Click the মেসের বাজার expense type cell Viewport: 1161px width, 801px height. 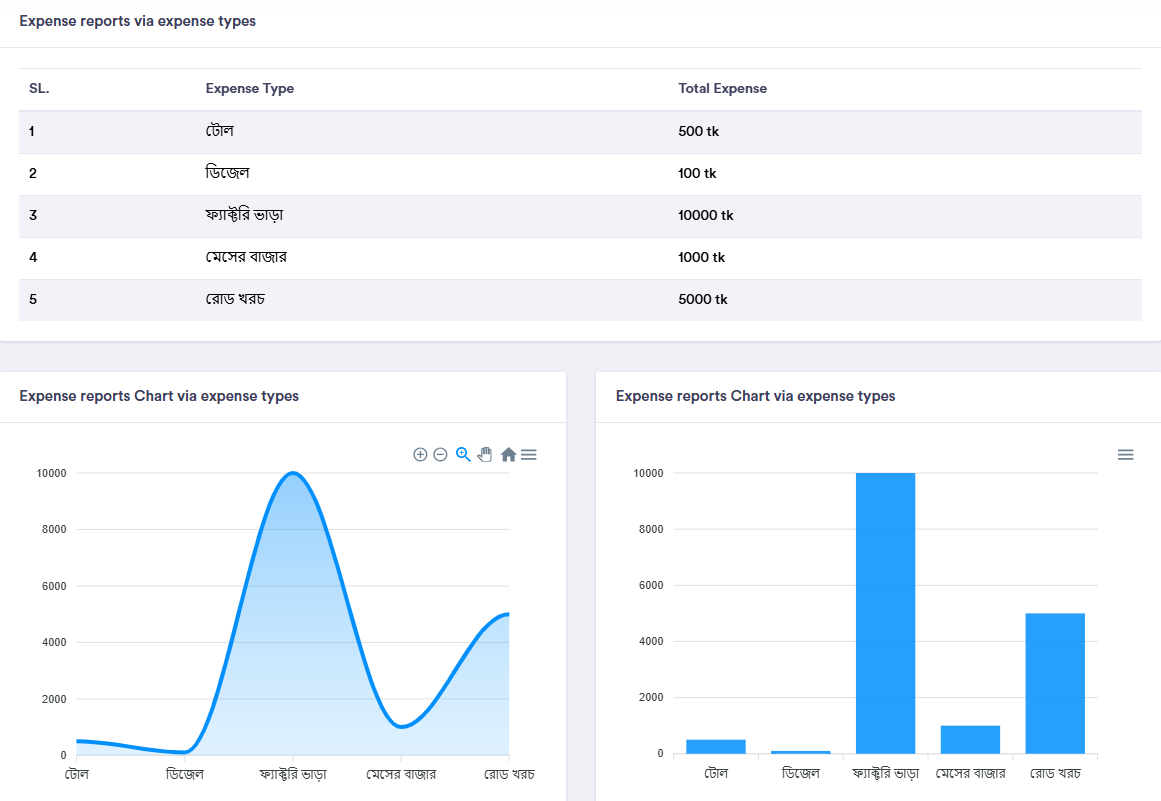(246, 257)
